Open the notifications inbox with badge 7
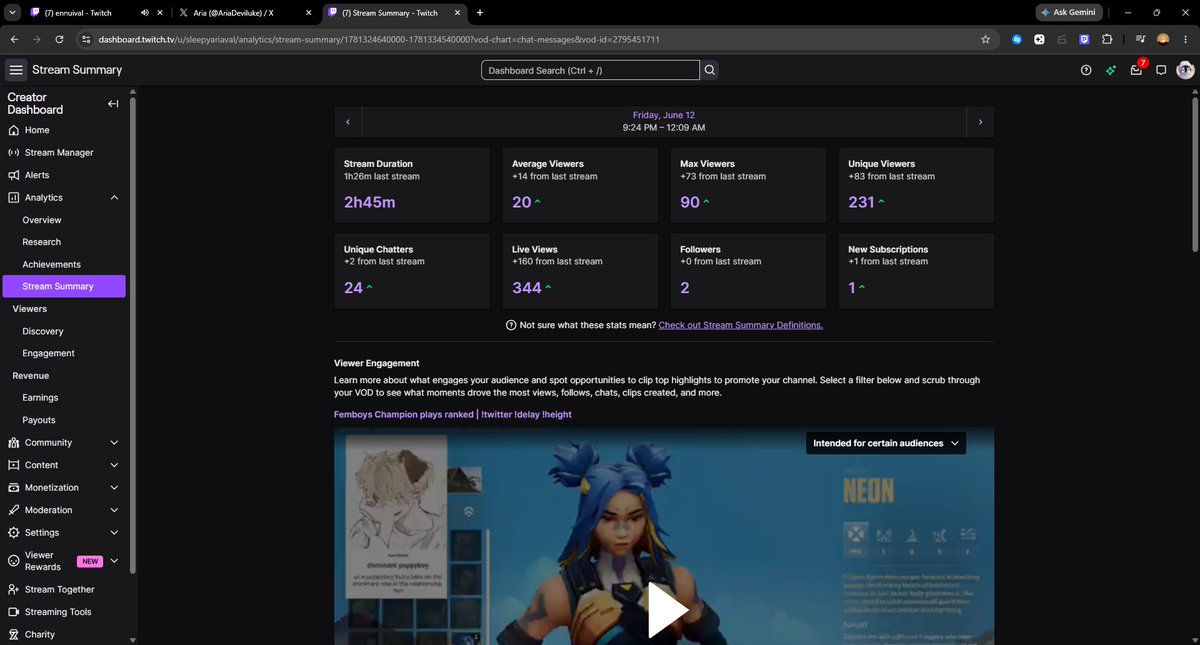The width and height of the screenshot is (1200, 645). tap(1137, 69)
